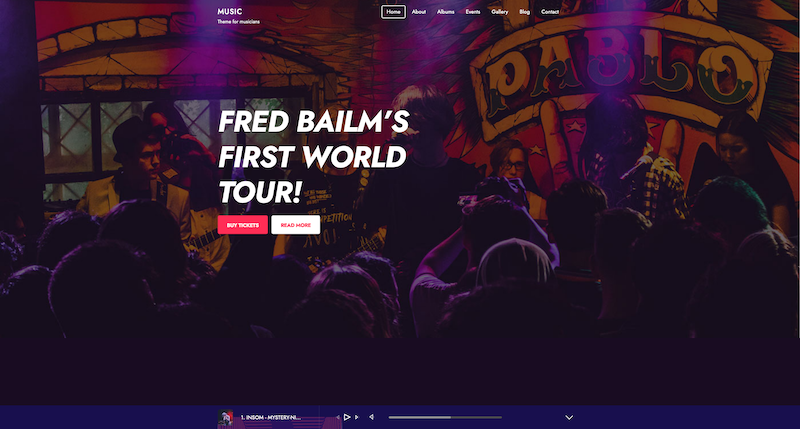Screen dimensions: 800x429
Task: Navigate to the Blog
Action: click(x=524, y=12)
